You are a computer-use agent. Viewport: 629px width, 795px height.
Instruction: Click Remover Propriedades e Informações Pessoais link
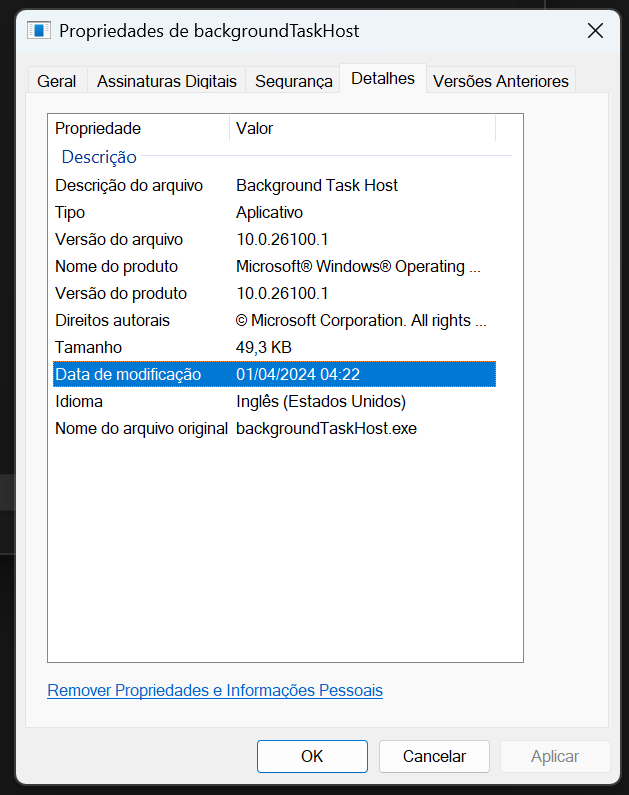pos(215,690)
